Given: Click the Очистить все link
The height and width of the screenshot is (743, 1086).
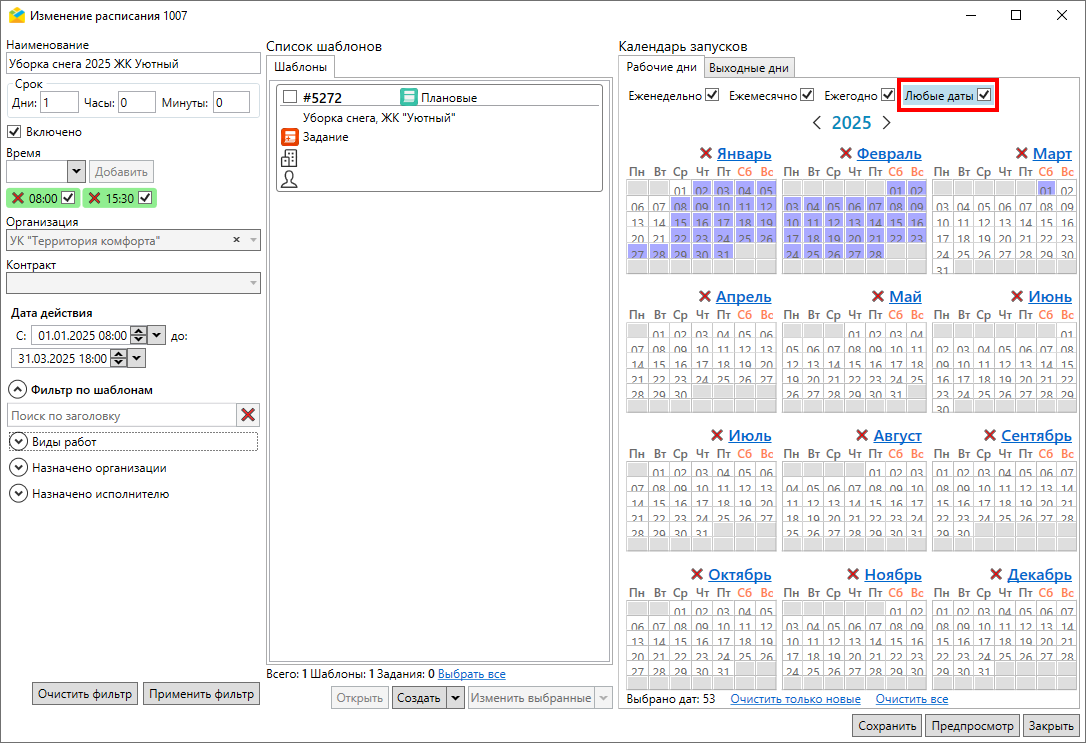Looking at the screenshot, I should [x=911, y=699].
